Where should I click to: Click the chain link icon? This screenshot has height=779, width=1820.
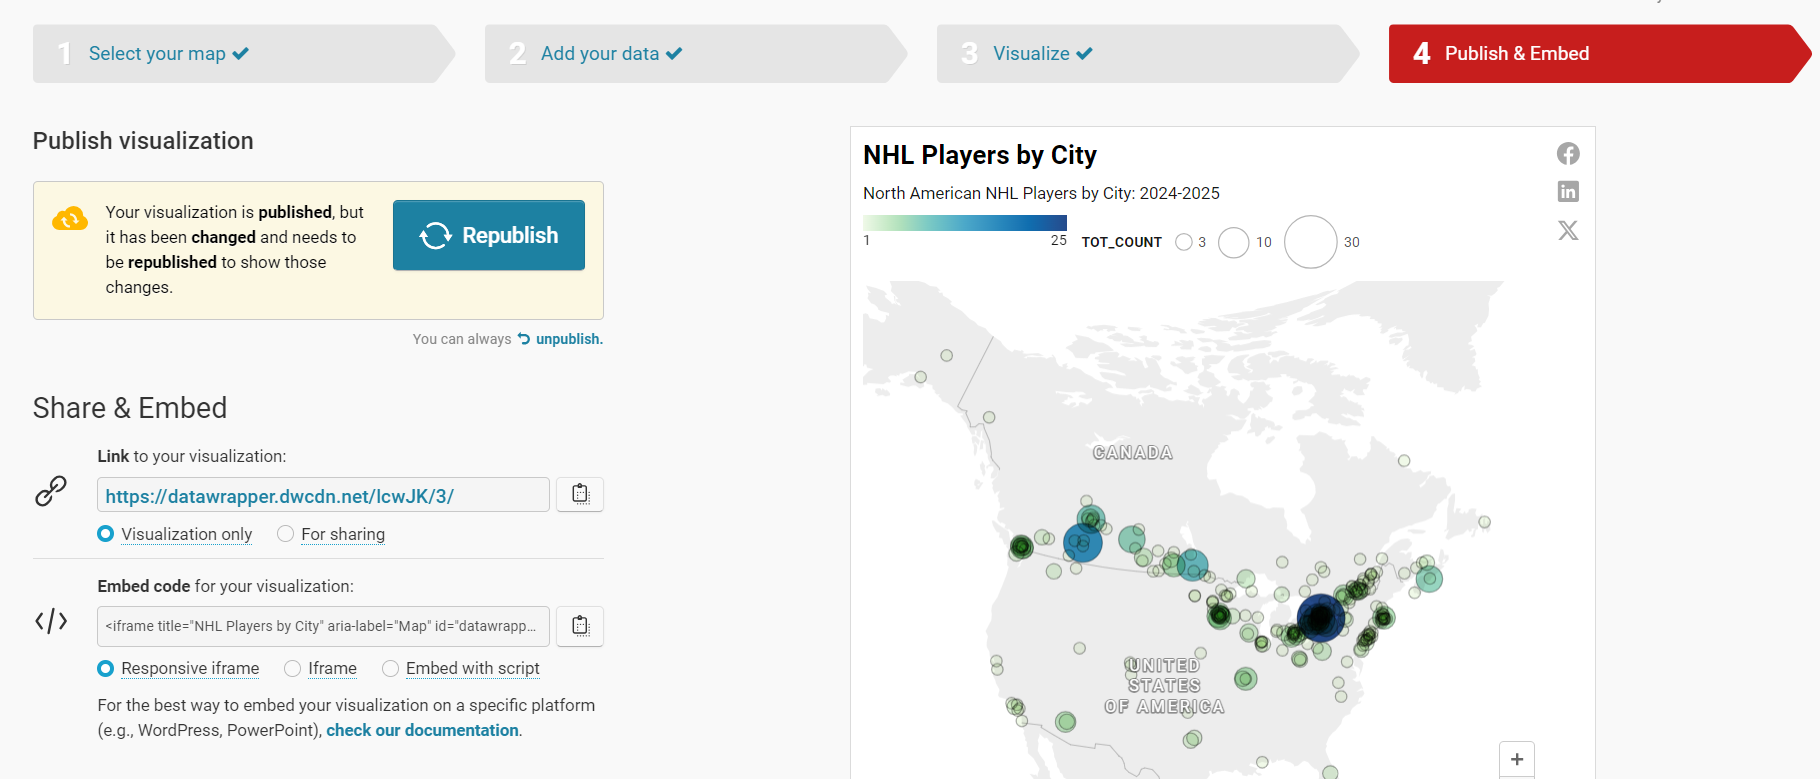[x=51, y=491]
